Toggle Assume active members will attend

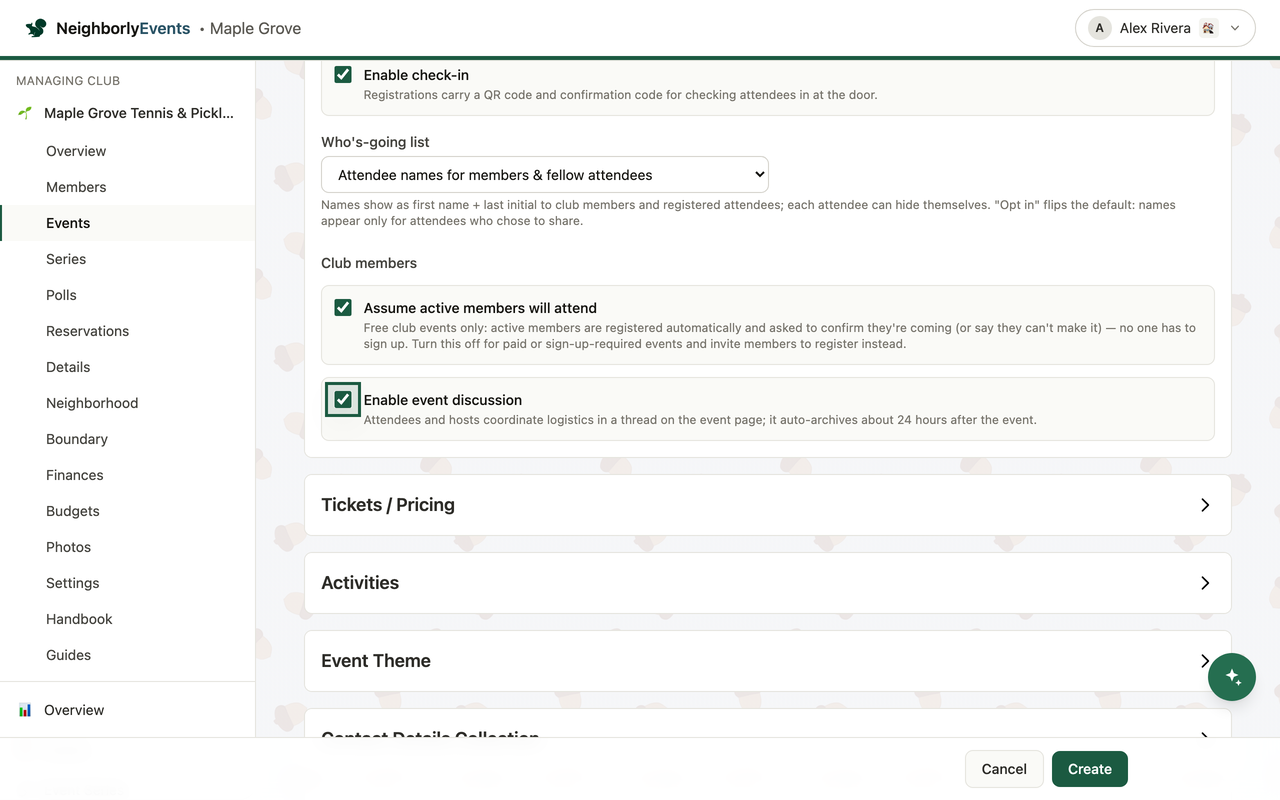343,307
